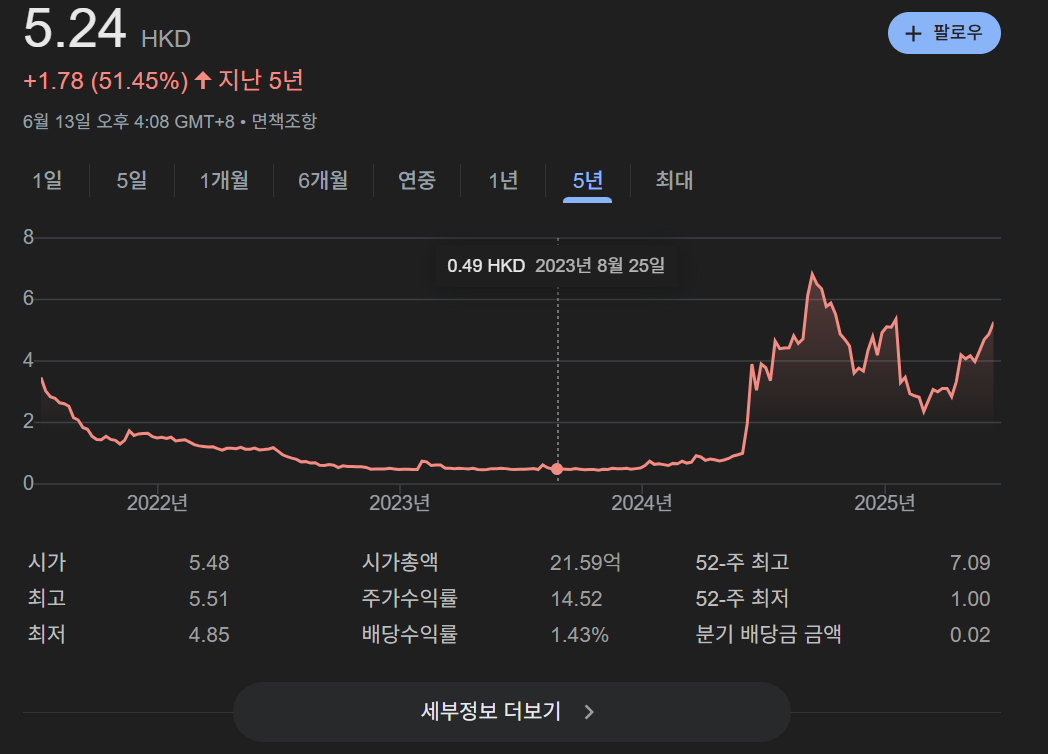The width and height of the screenshot is (1048, 754).
Task: Click the 팔로우 follow button
Action: 944,33
